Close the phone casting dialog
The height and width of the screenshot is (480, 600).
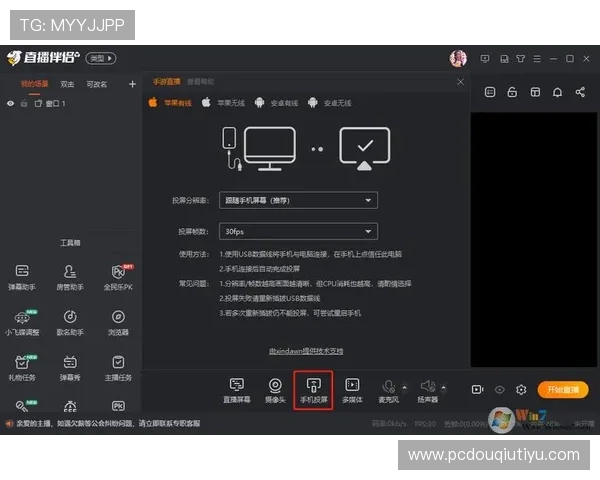460,82
